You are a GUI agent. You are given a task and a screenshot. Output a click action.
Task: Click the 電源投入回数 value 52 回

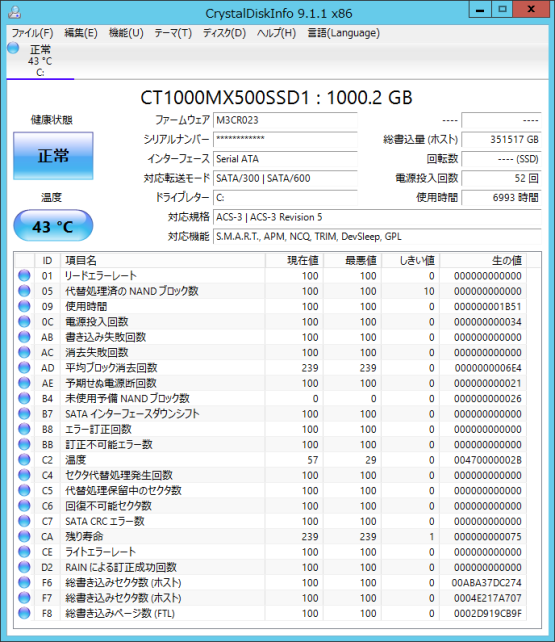[501, 179]
